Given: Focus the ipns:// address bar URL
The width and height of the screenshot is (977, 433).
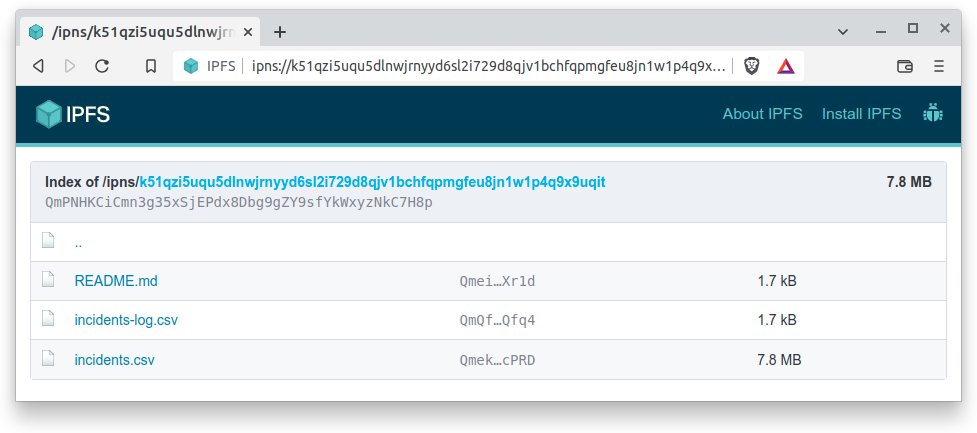Looking at the screenshot, I should [488, 66].
